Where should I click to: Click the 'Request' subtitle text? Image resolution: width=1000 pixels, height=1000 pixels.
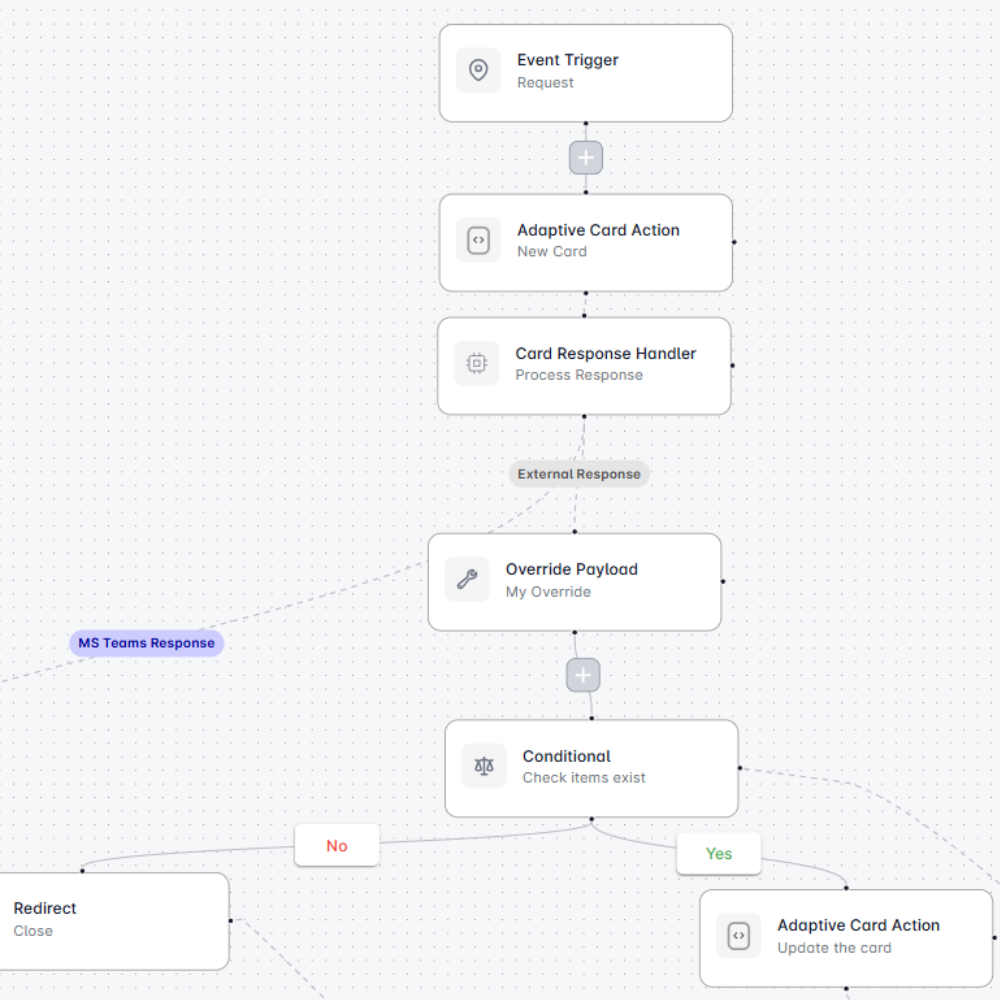[545, 83]
